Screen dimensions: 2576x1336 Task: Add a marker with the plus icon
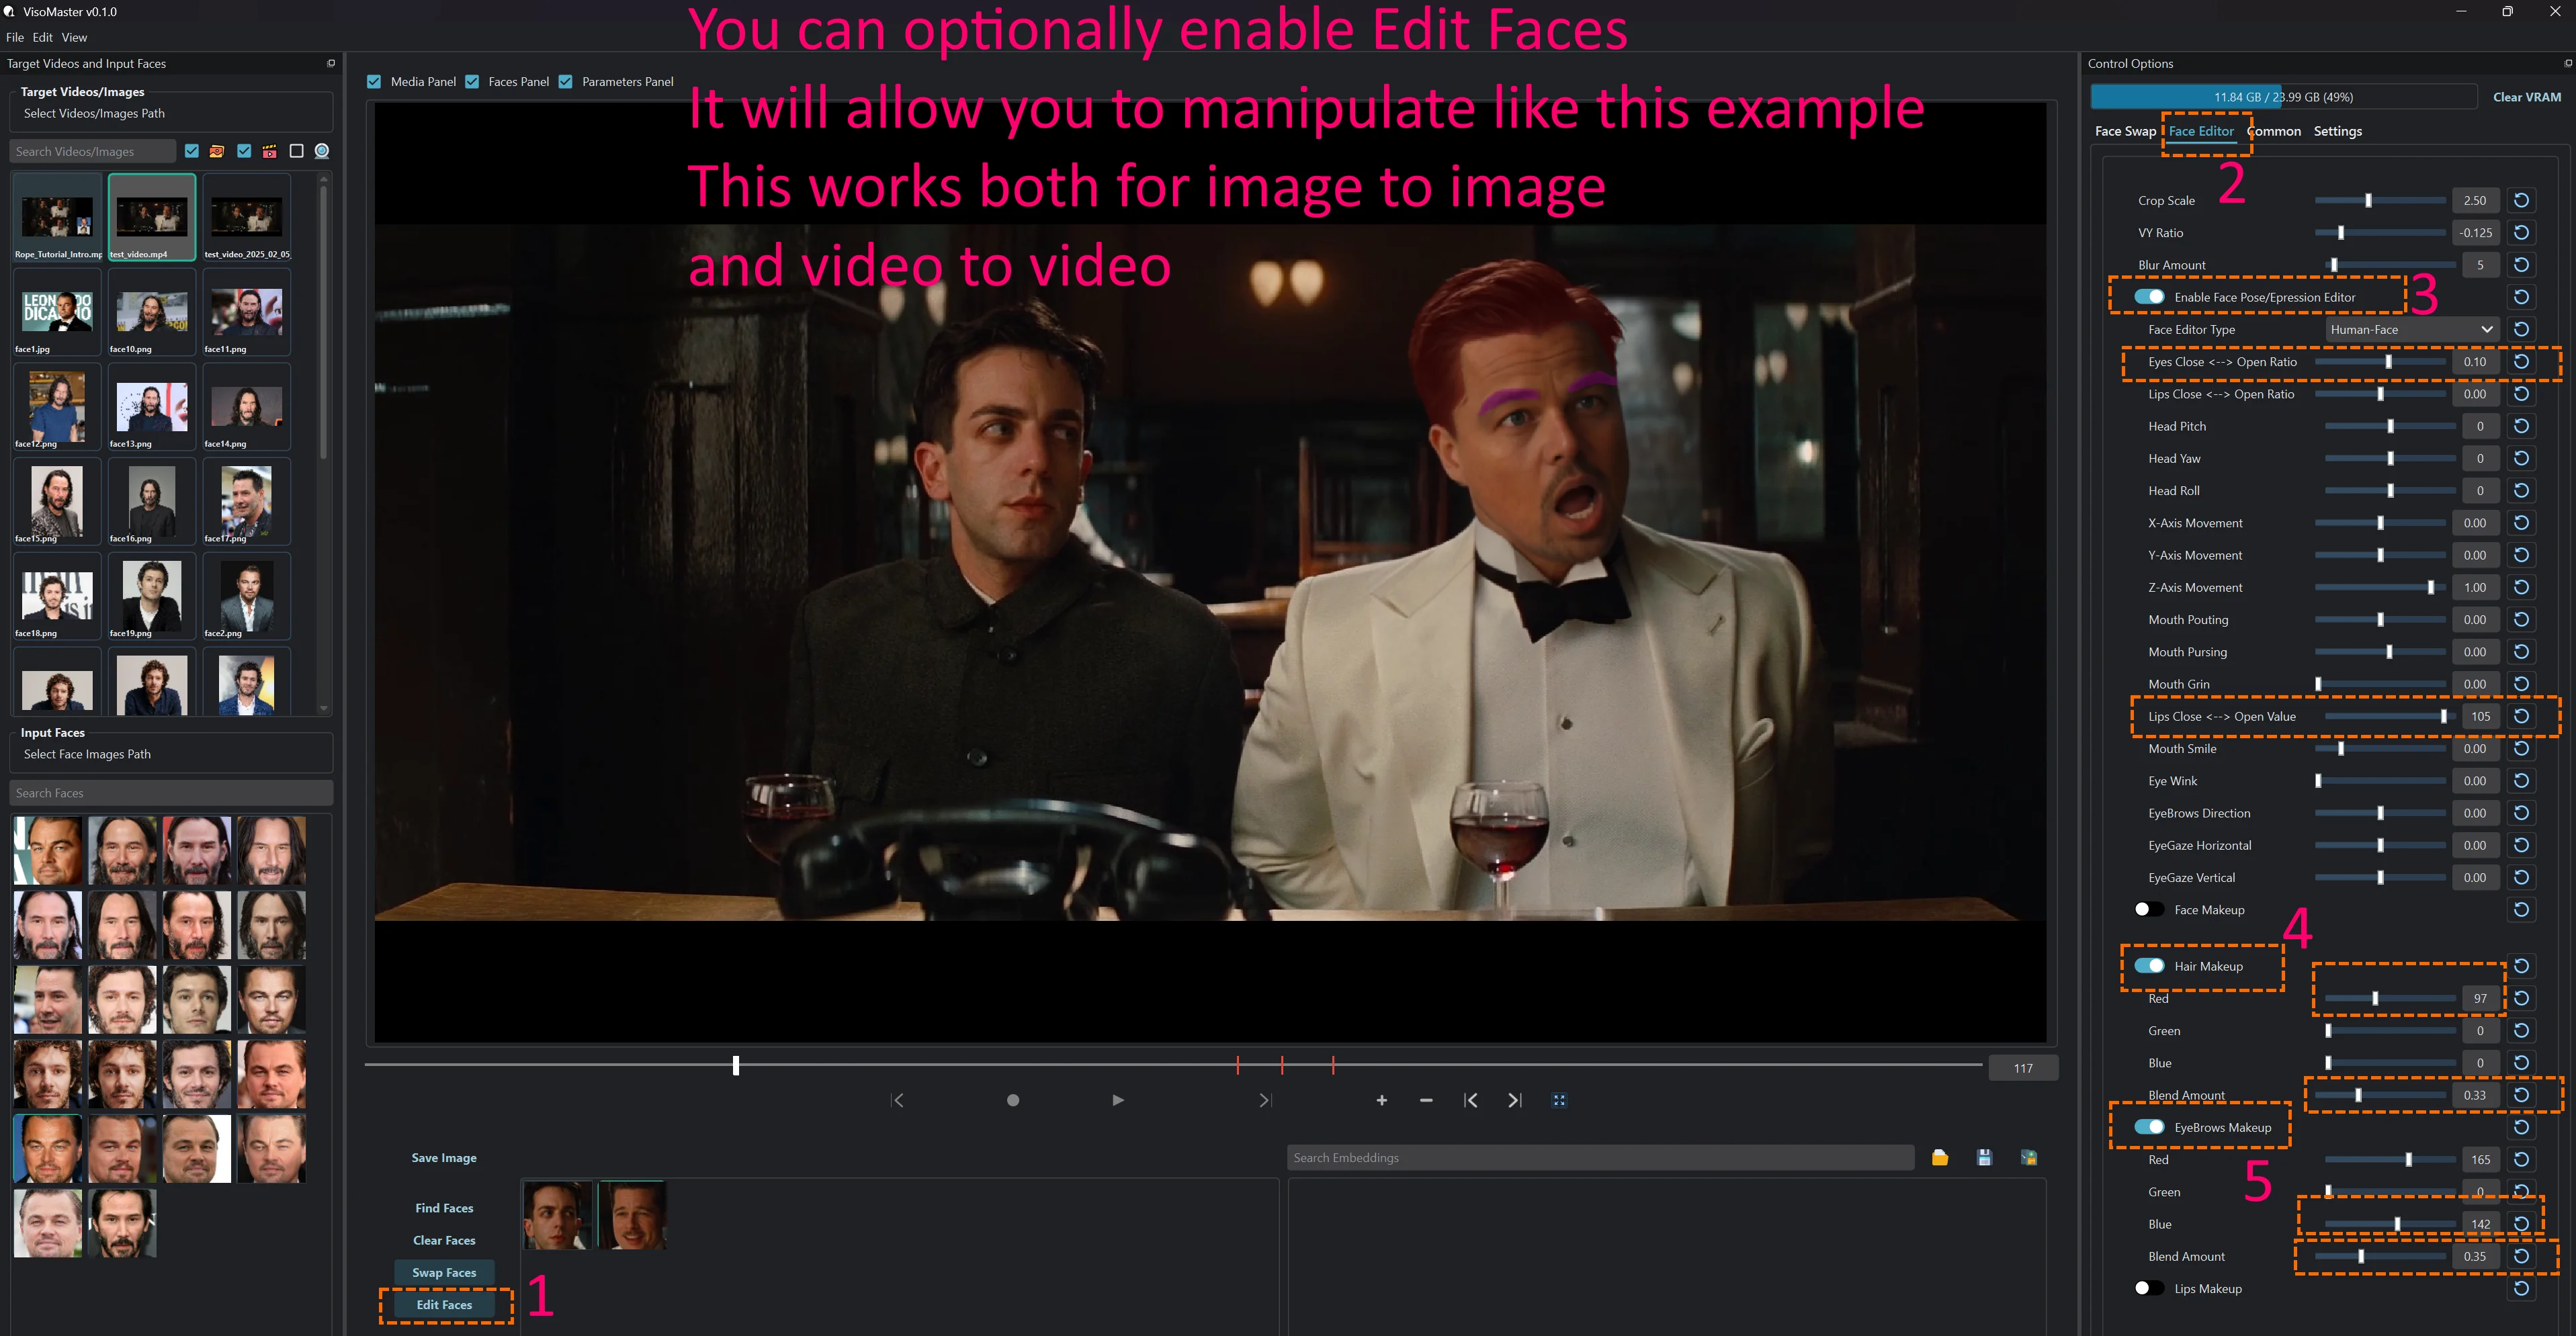[1382, 1100]
